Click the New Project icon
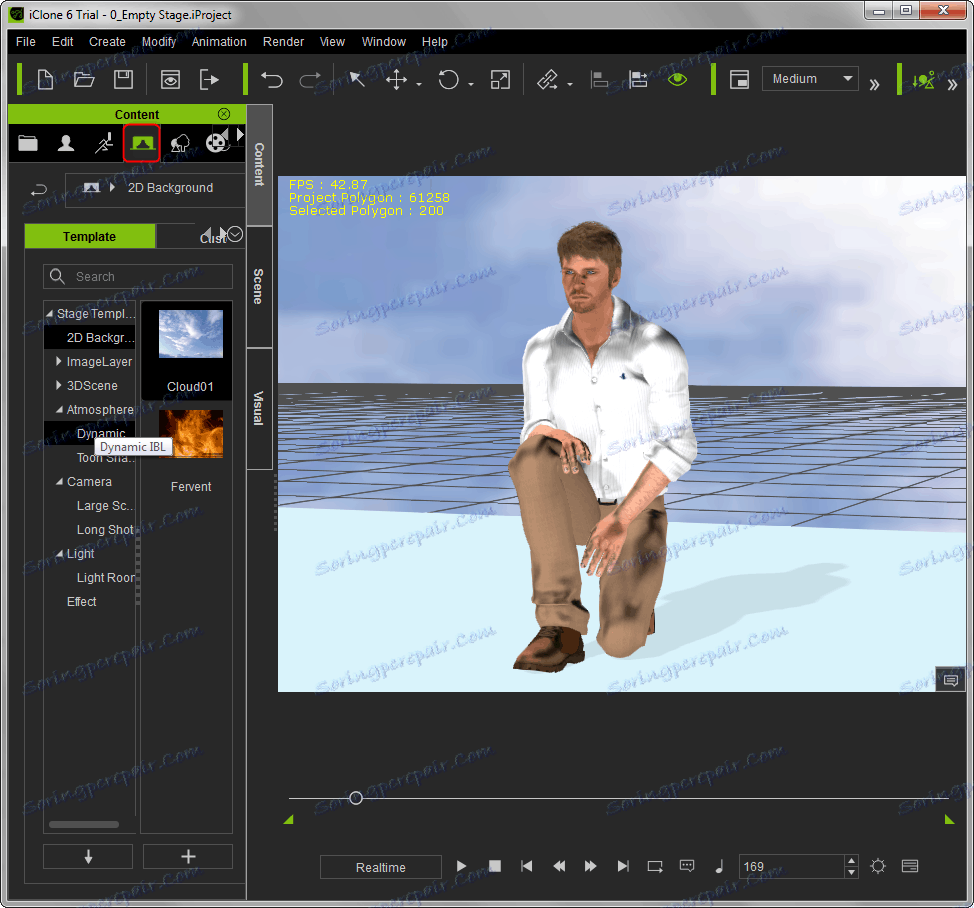974x908 pixels. [45, 80]
